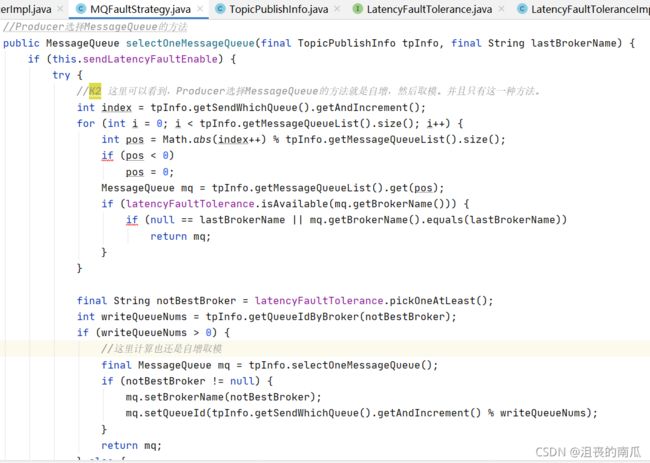
Task: Close the erImpl.java tab
Action: 61,9
